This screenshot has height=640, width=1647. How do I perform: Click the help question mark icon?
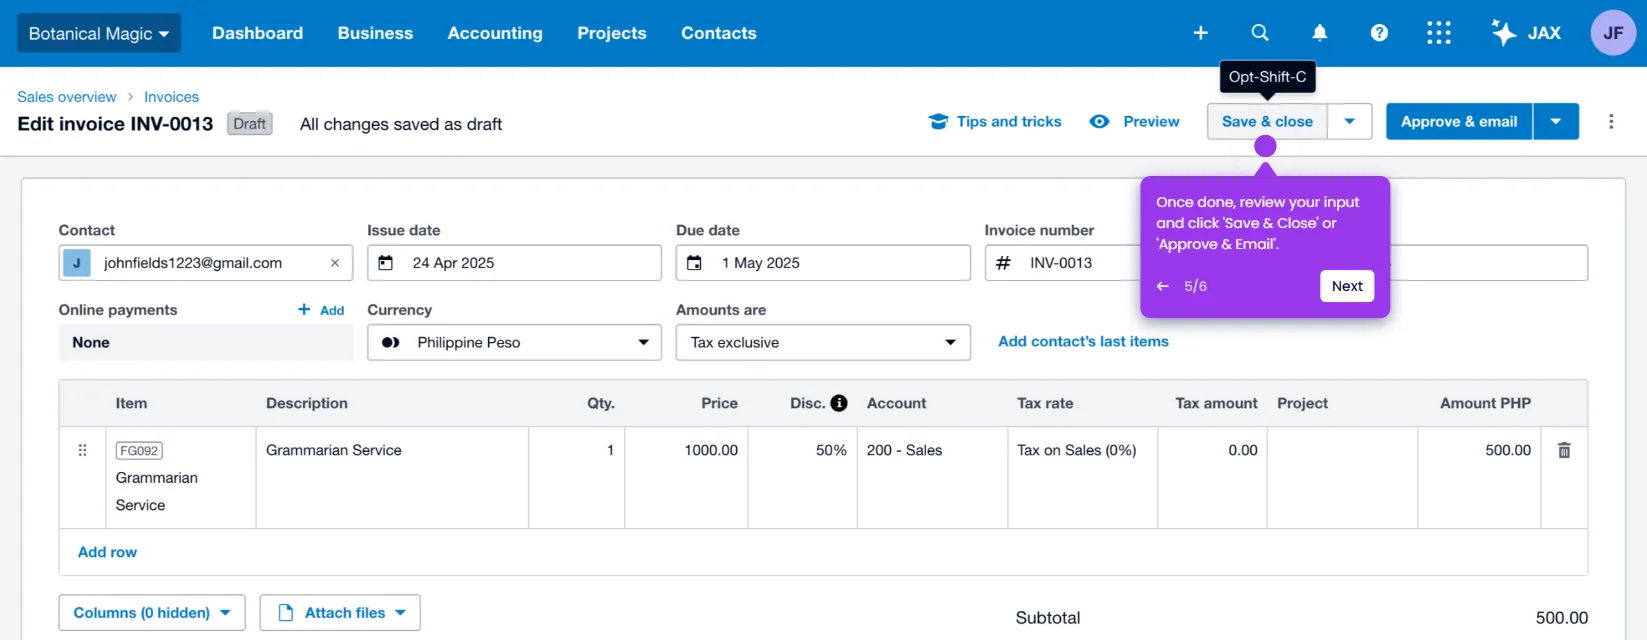(1379, 33)
